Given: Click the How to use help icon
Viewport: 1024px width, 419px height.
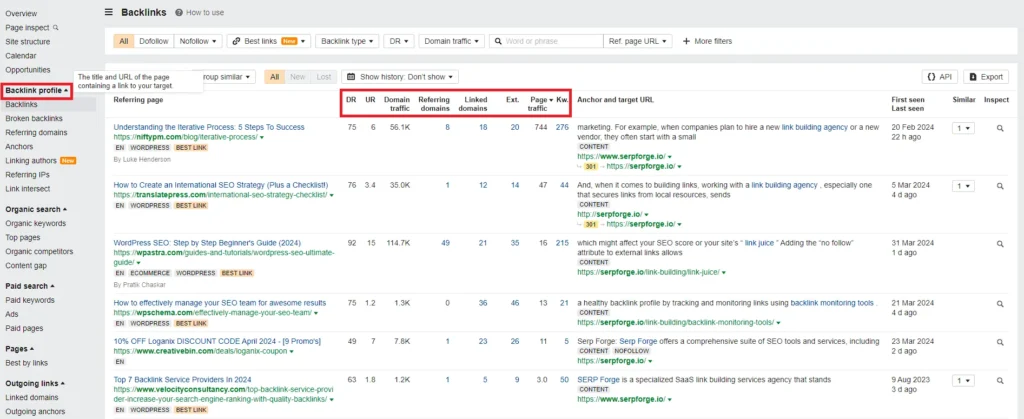Looking at the screenshot, I should click(179, 12).
